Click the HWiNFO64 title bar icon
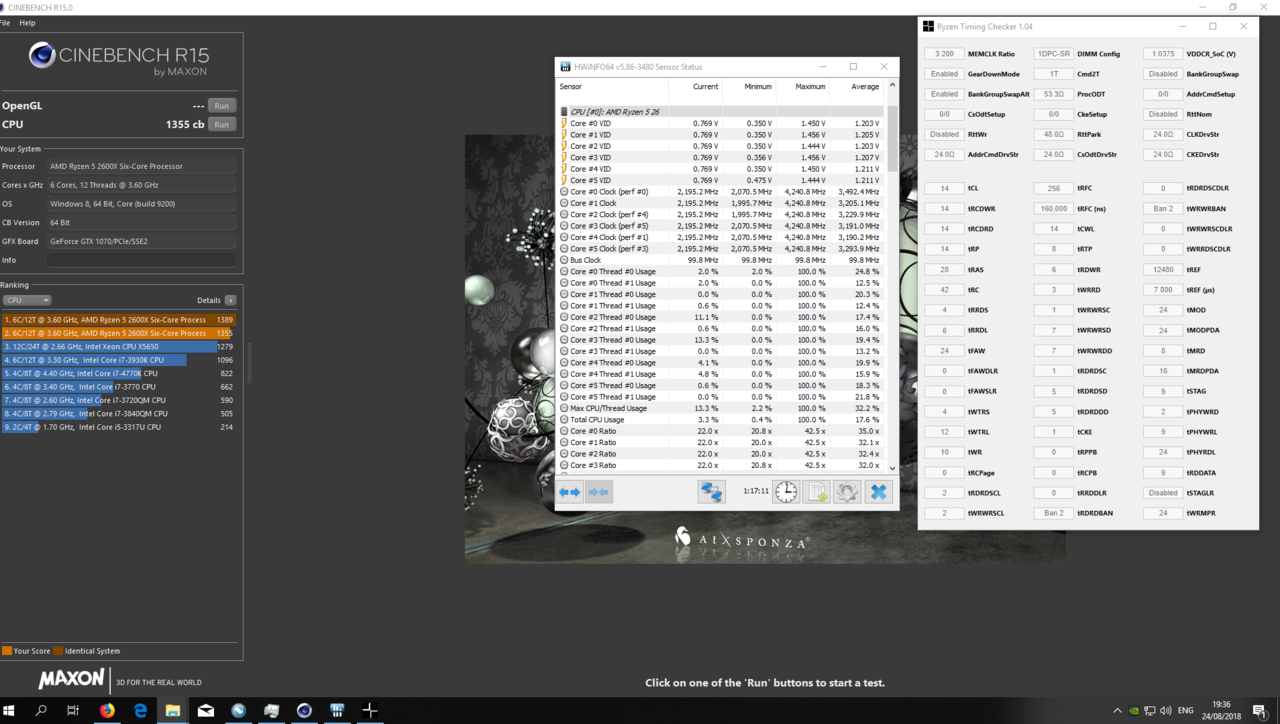The height and width of the screenshot is (724, 1280). [x=566, y=67]
